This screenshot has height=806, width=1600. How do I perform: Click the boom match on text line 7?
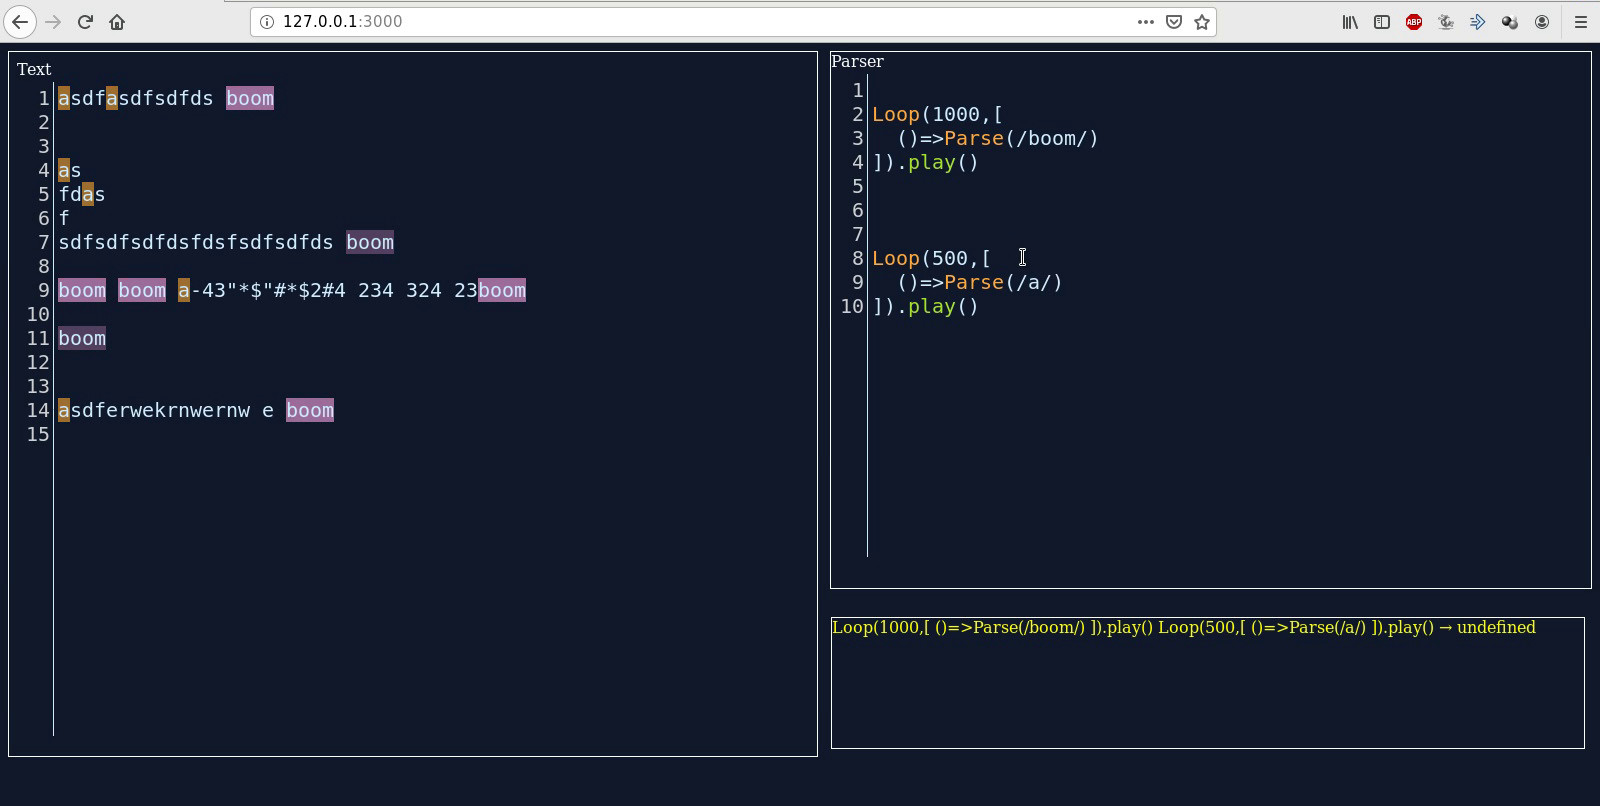[x=370, y=242]
